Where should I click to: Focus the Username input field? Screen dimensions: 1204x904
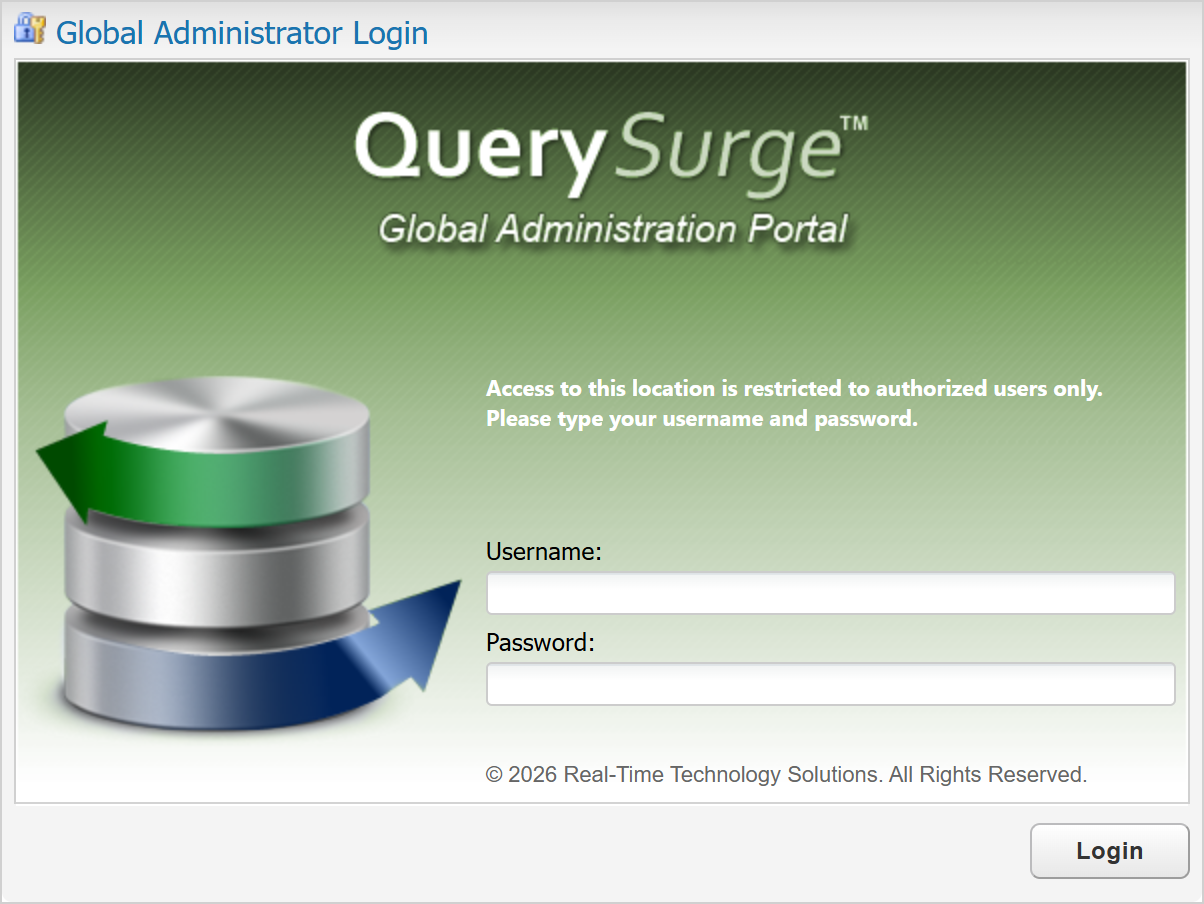[x=830, y=593]
